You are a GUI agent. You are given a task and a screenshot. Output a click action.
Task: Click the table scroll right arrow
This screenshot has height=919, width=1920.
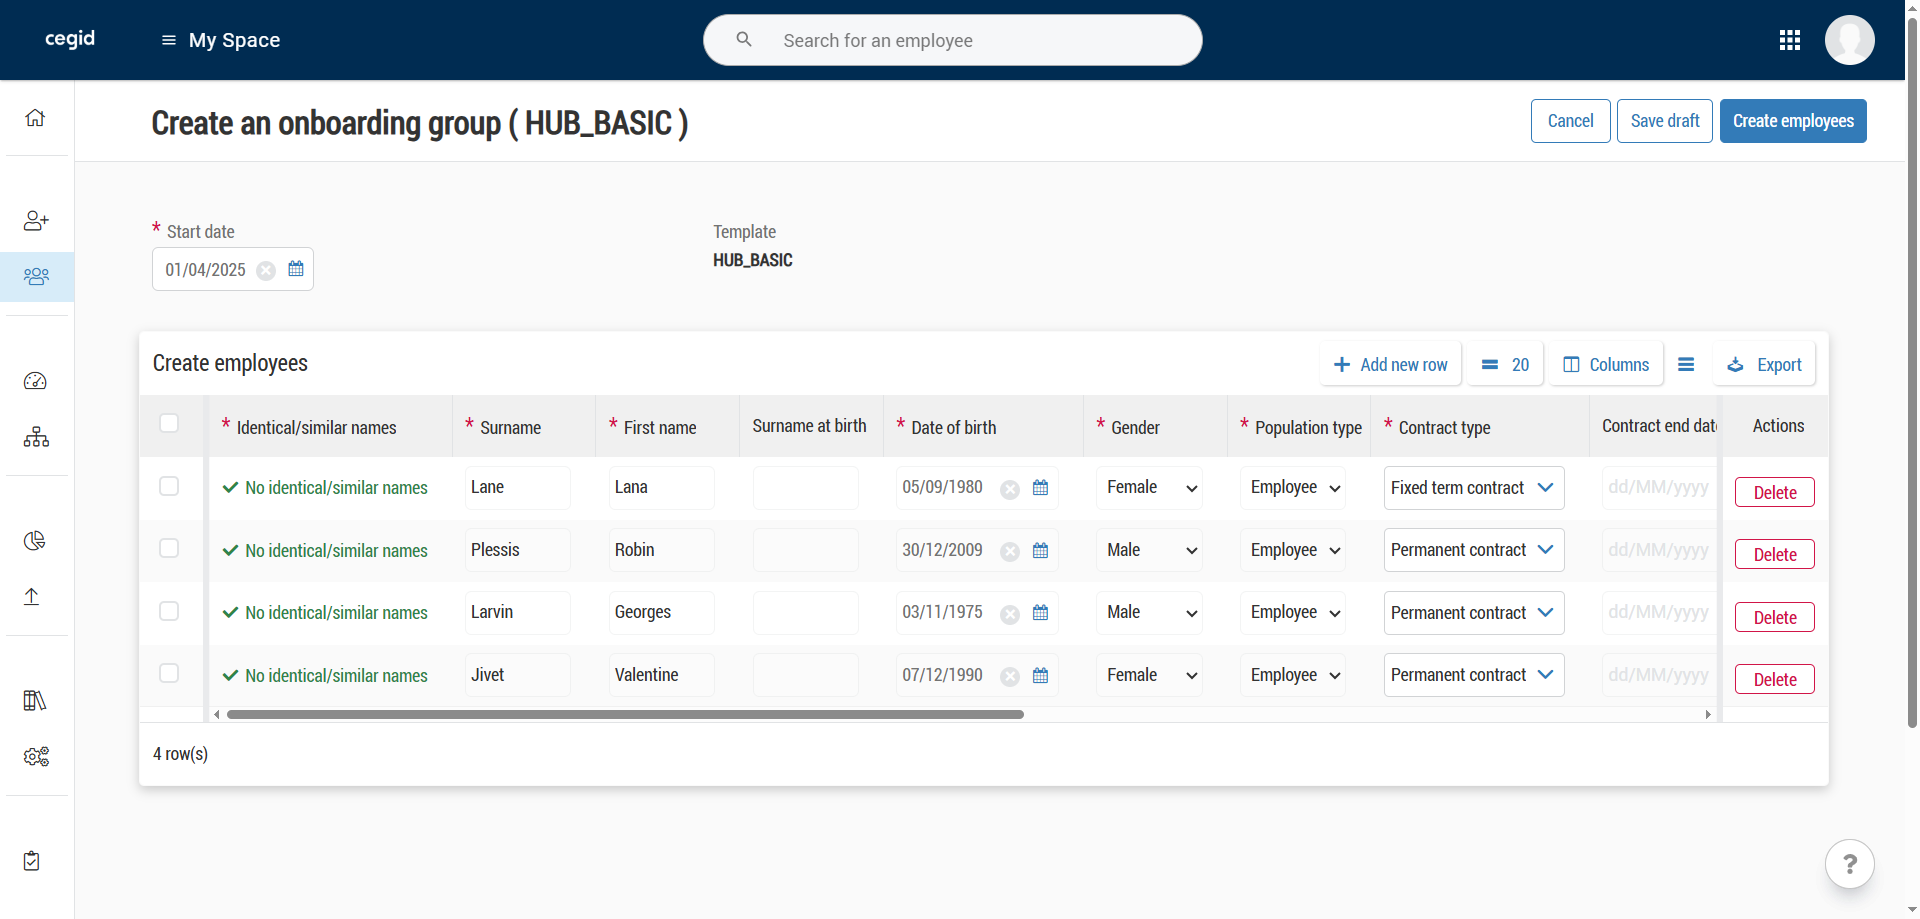coord(1708,714)
